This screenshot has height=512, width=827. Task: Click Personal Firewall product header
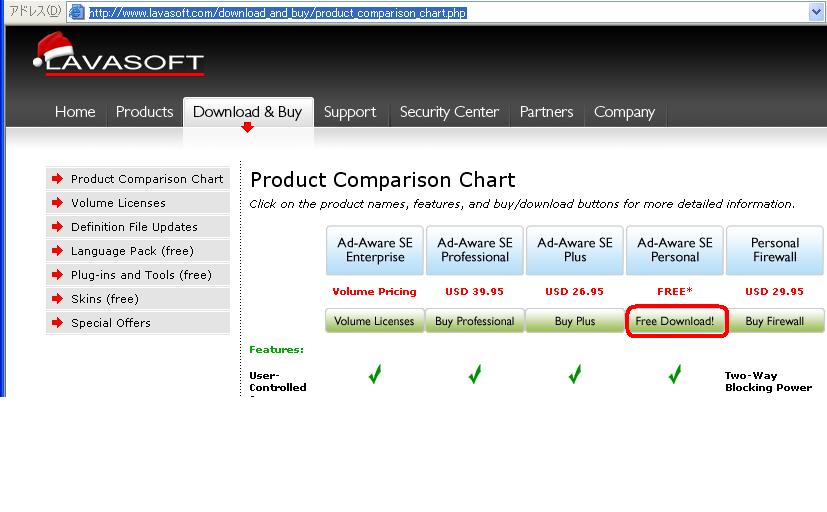(x=775, y=250)
